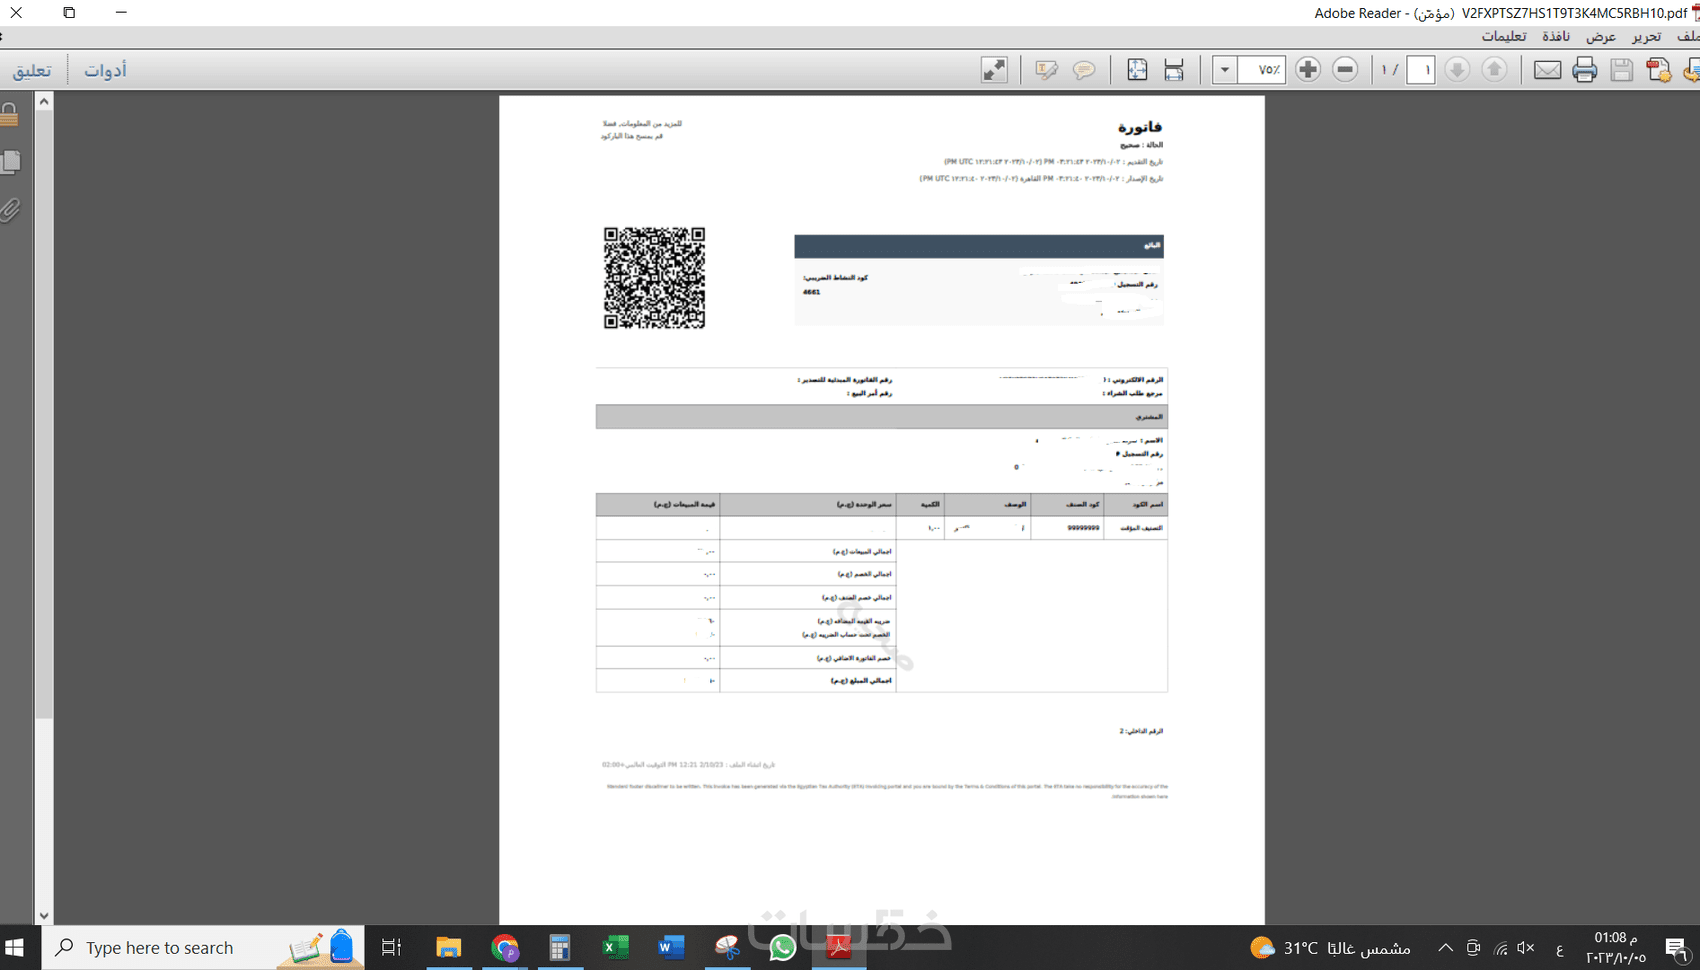Open Excel from the taskbar

pos(616,947)
